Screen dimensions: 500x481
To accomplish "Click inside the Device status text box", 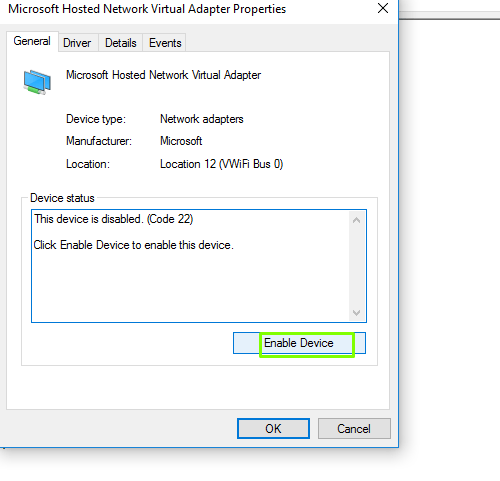I will click(x=199, y=266).
